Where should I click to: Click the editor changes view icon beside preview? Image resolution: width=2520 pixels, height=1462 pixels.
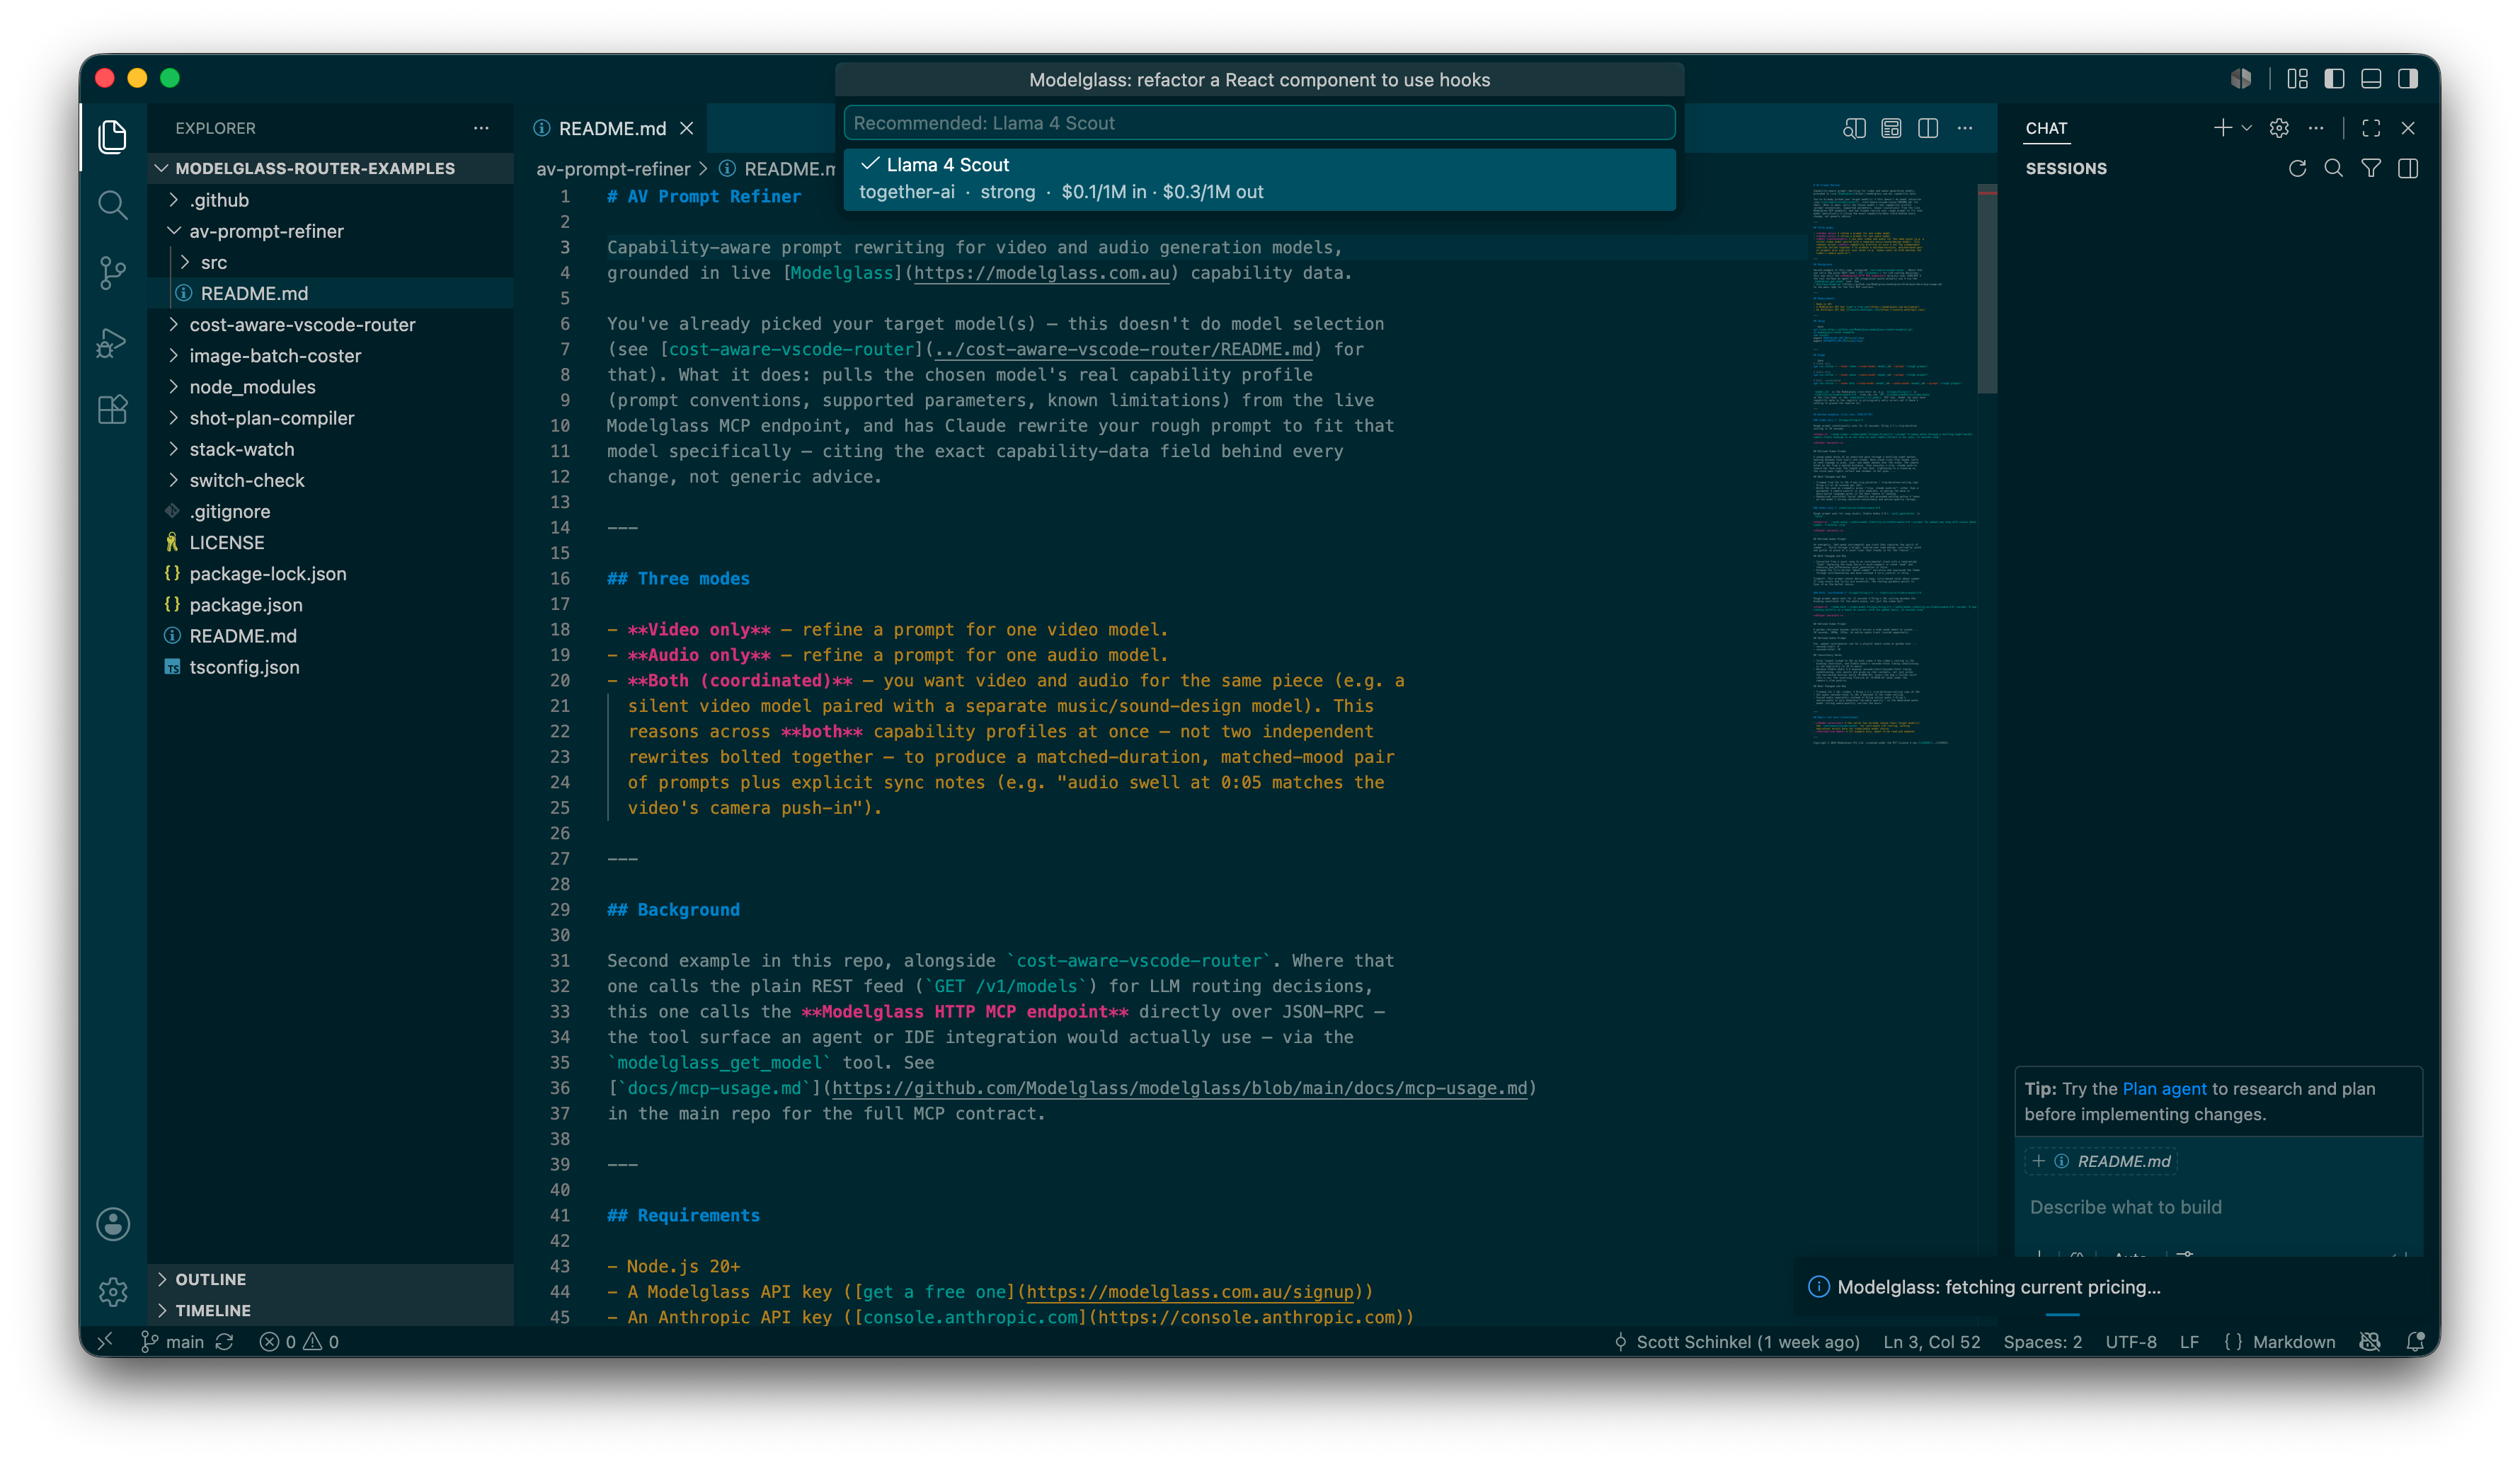[1891, 128]
